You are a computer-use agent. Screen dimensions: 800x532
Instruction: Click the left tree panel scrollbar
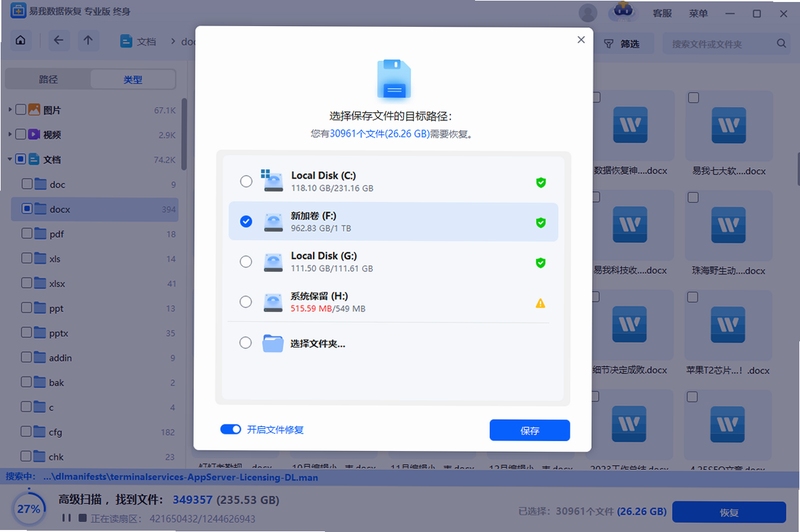184,134
